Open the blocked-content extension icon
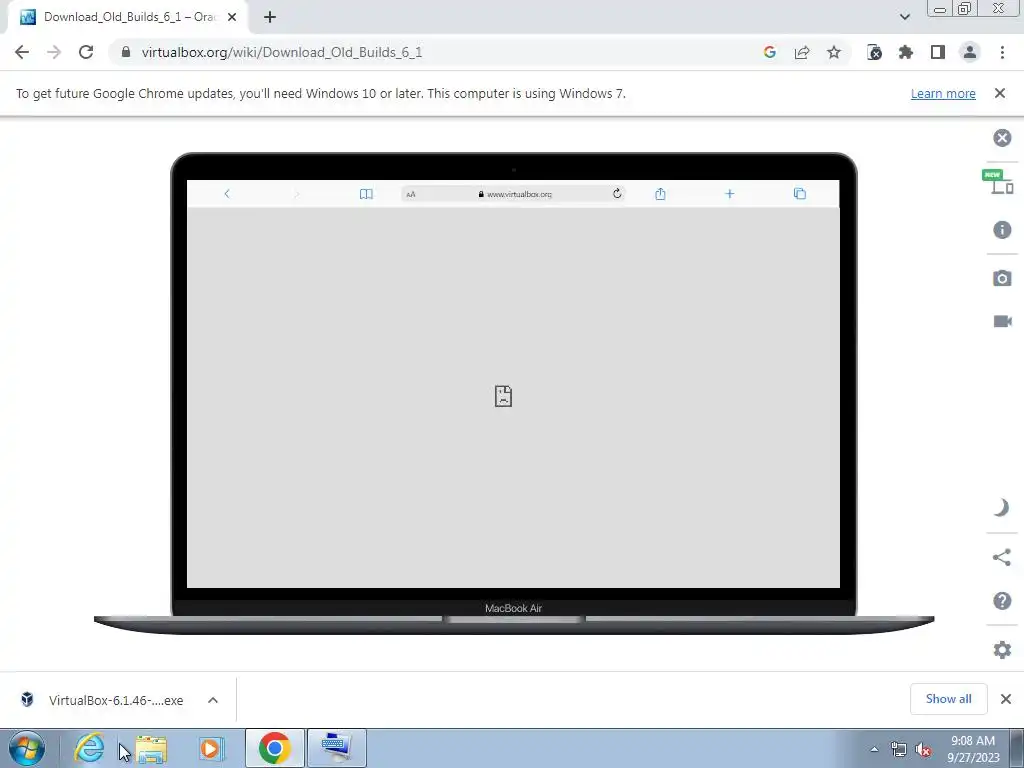The height and width of the screenshot is (768, 1024). point(874,52)
